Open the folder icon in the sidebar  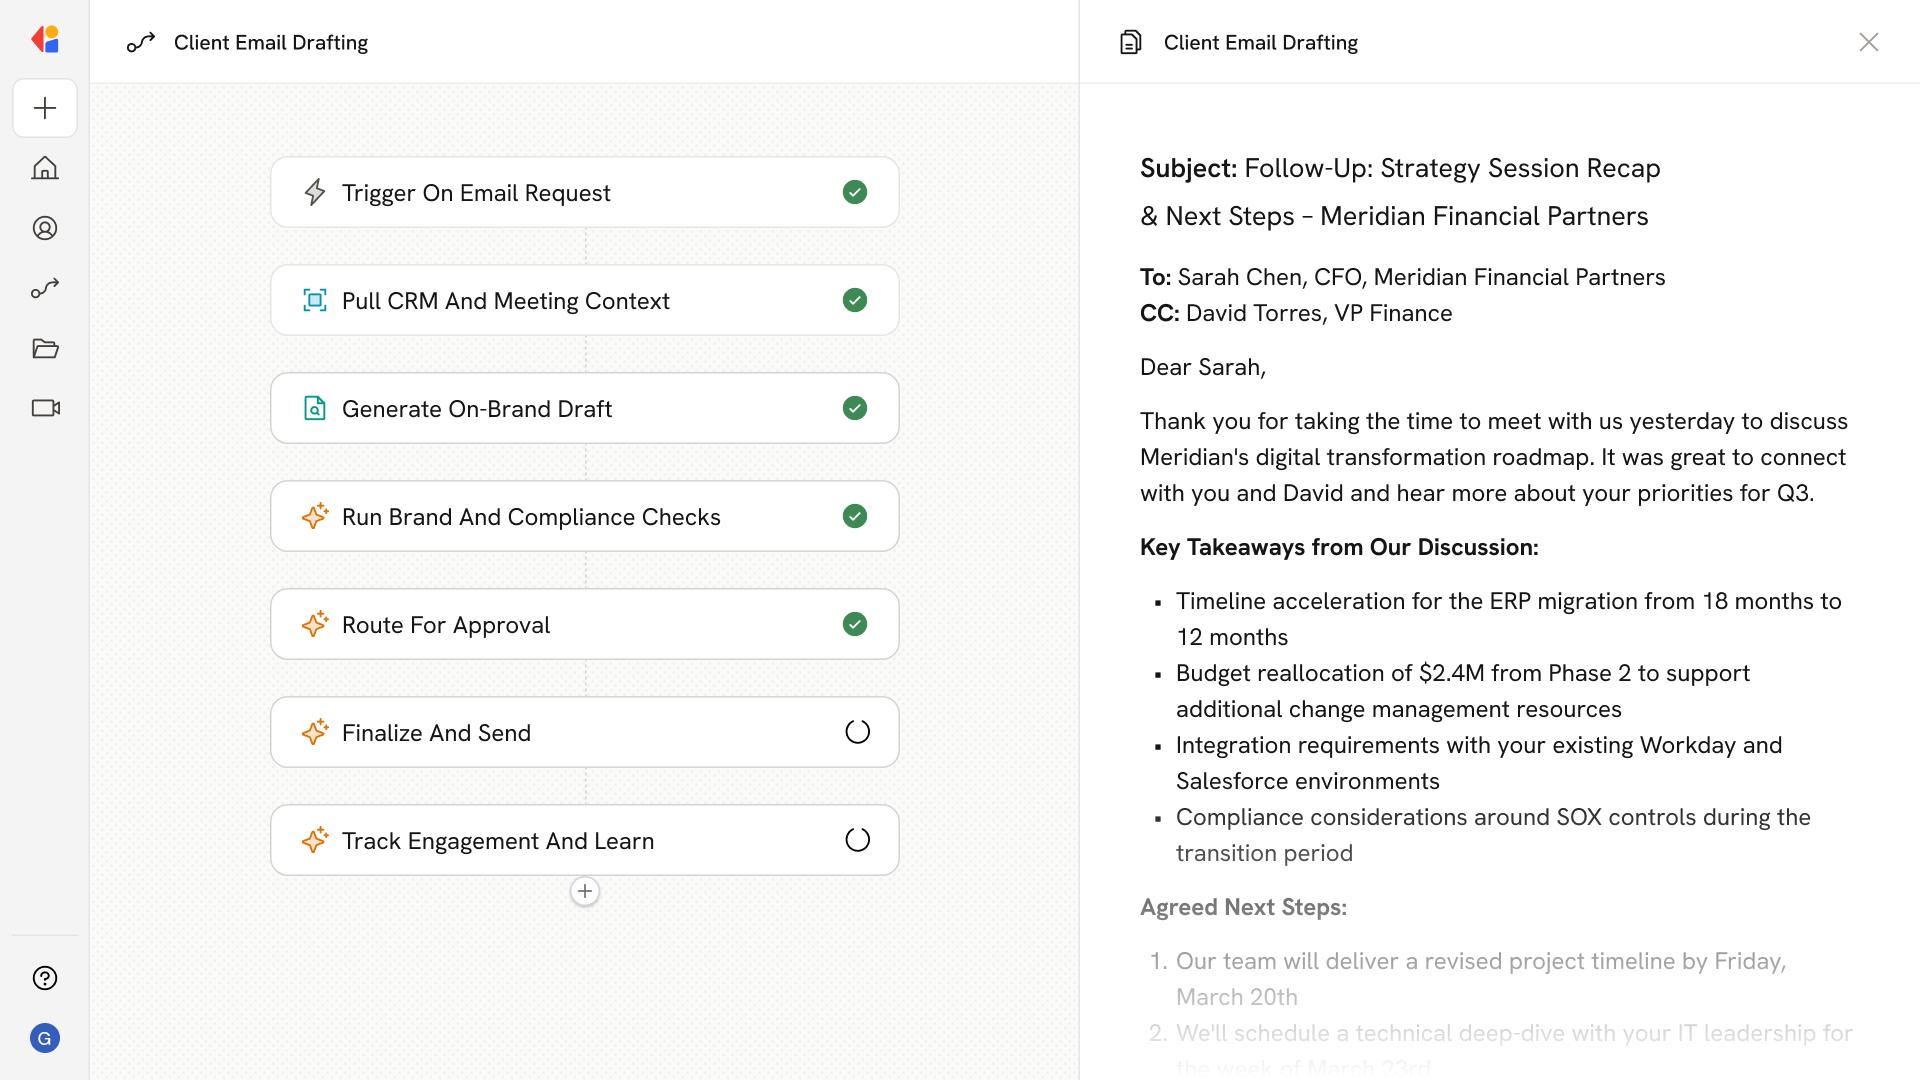tap(45, 348)
